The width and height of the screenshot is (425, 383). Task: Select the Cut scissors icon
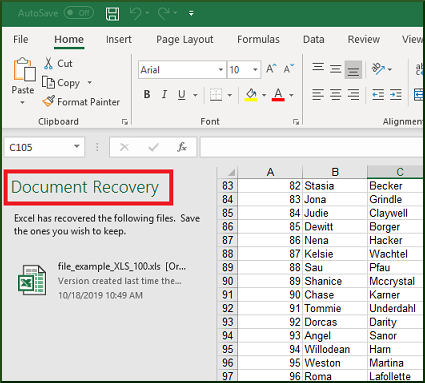pos(48,63)
